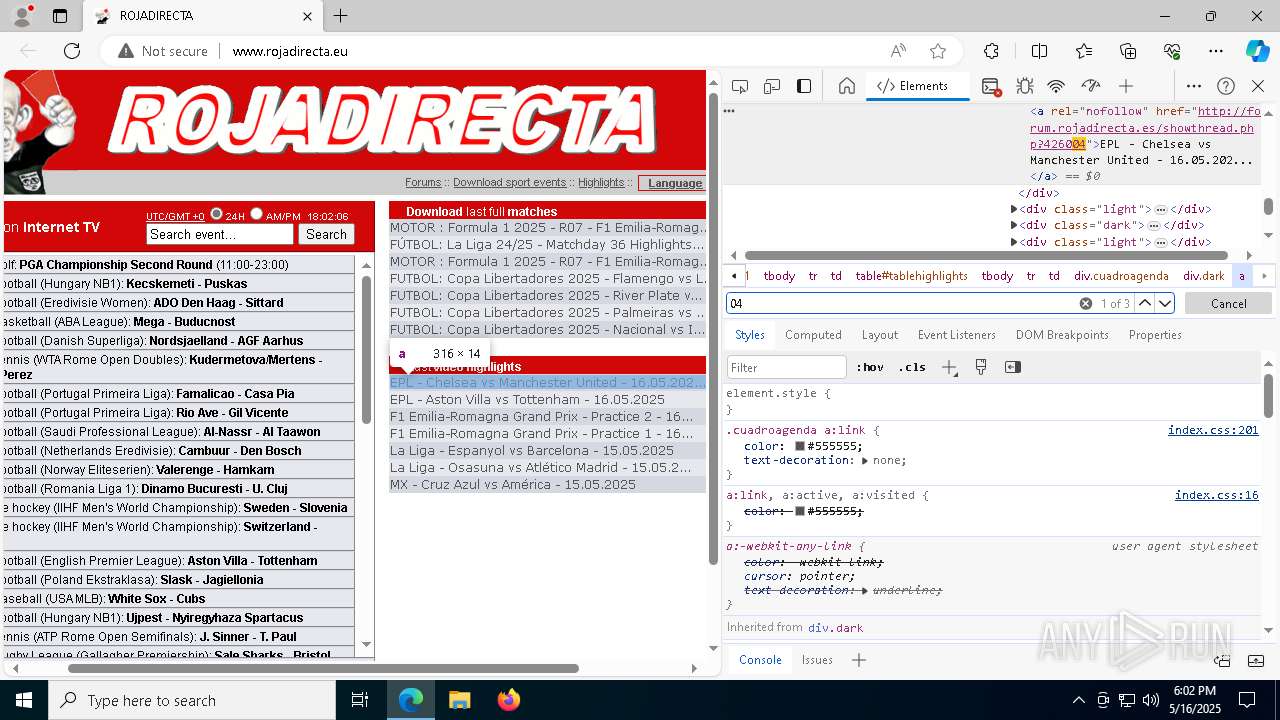Open the Issues drawer tab
This screenshot has height=720, width=1280.
click(817, 660)
